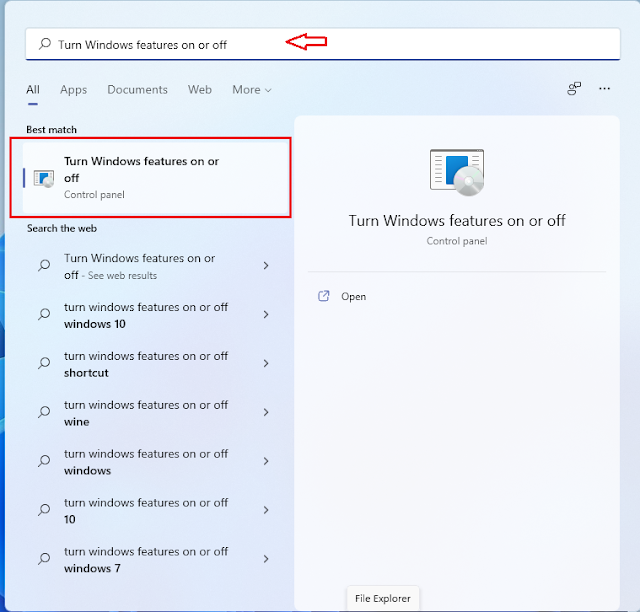
Task: Click search icon beside 'windows 7' suggestion
Action: (44, 559)
